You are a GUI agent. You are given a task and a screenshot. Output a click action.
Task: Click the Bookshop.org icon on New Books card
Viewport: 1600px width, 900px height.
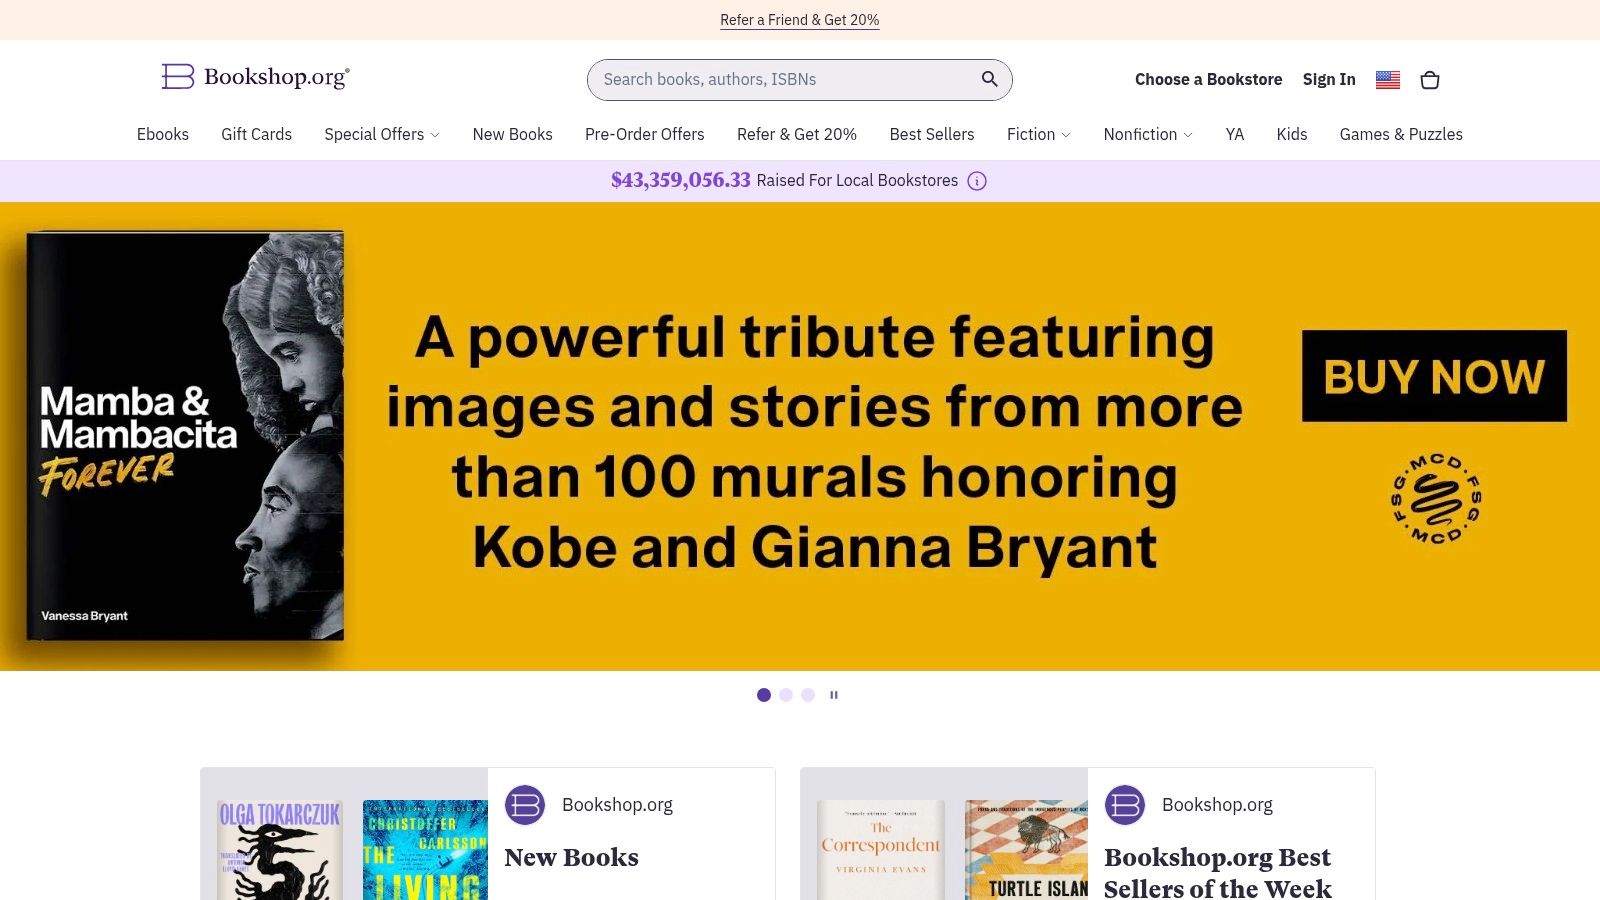(x=524, y=804)
